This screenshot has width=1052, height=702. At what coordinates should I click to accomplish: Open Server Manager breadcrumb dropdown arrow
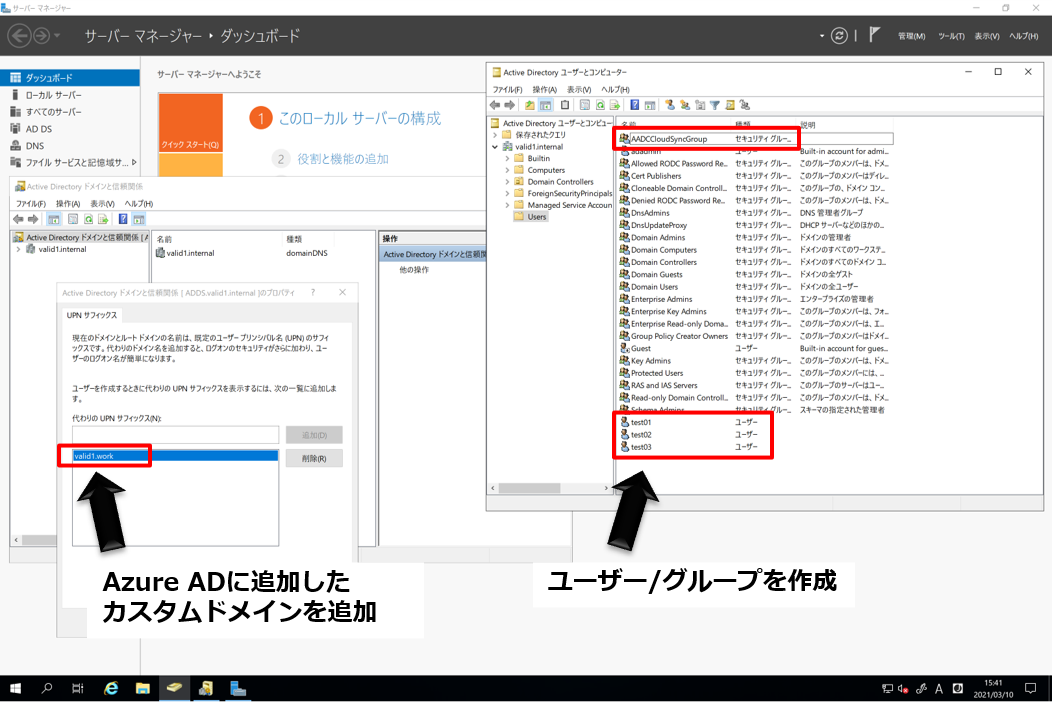click(822, 36)
